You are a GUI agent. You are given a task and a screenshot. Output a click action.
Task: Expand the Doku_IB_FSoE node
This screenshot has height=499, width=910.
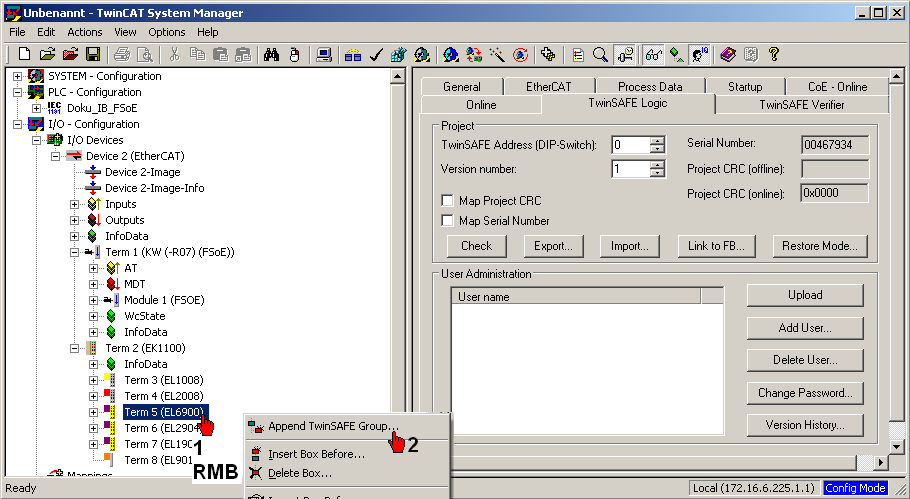[x=36, y=108]
